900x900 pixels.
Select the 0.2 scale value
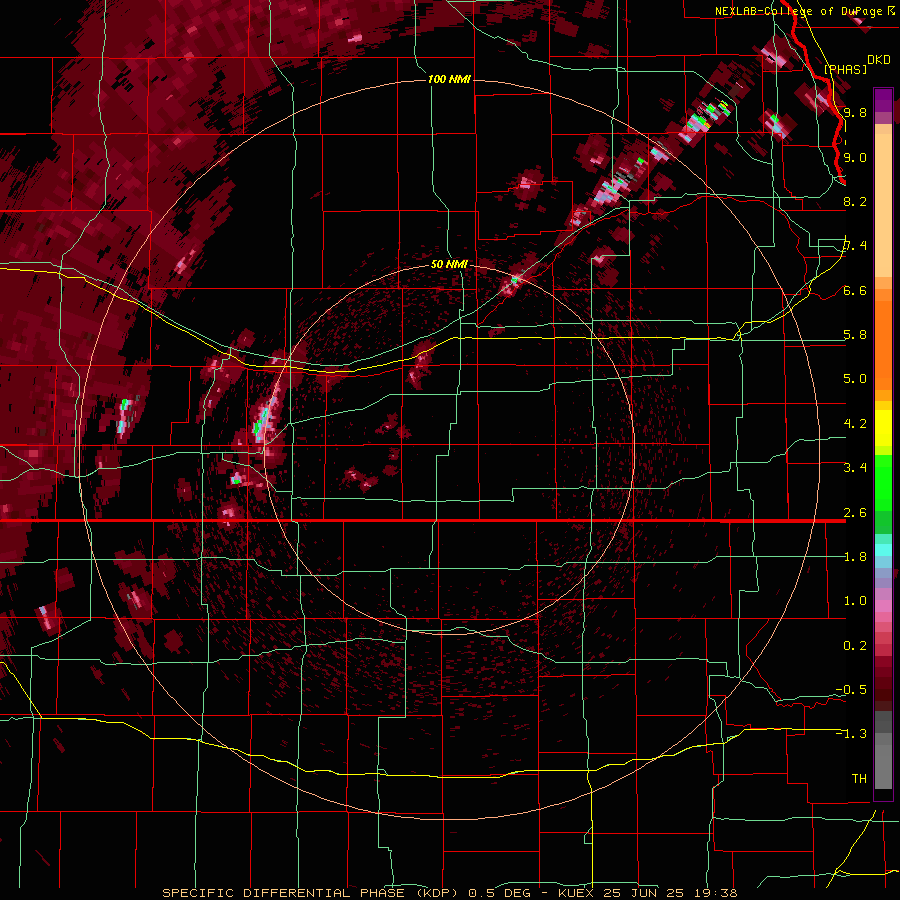(x=855, y=646)
